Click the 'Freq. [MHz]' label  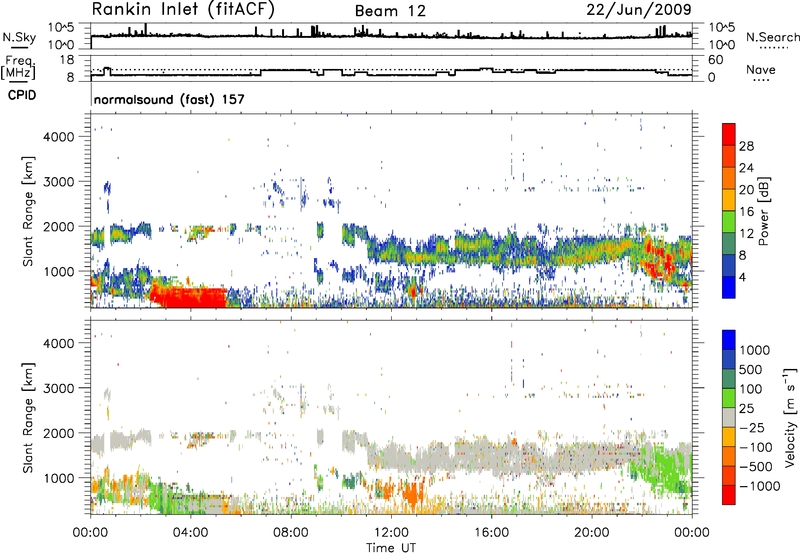click(x=18, y=68)
